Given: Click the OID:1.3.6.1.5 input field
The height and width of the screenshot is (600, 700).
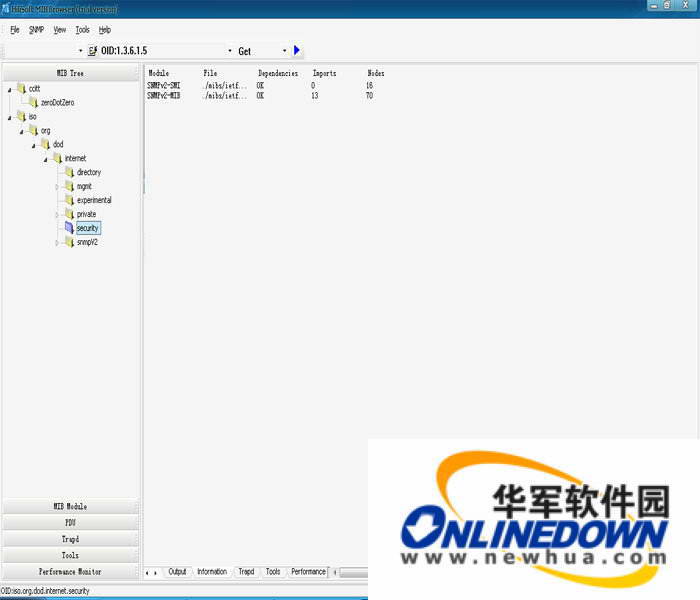Looking at the screenshot, I should 162,51.
